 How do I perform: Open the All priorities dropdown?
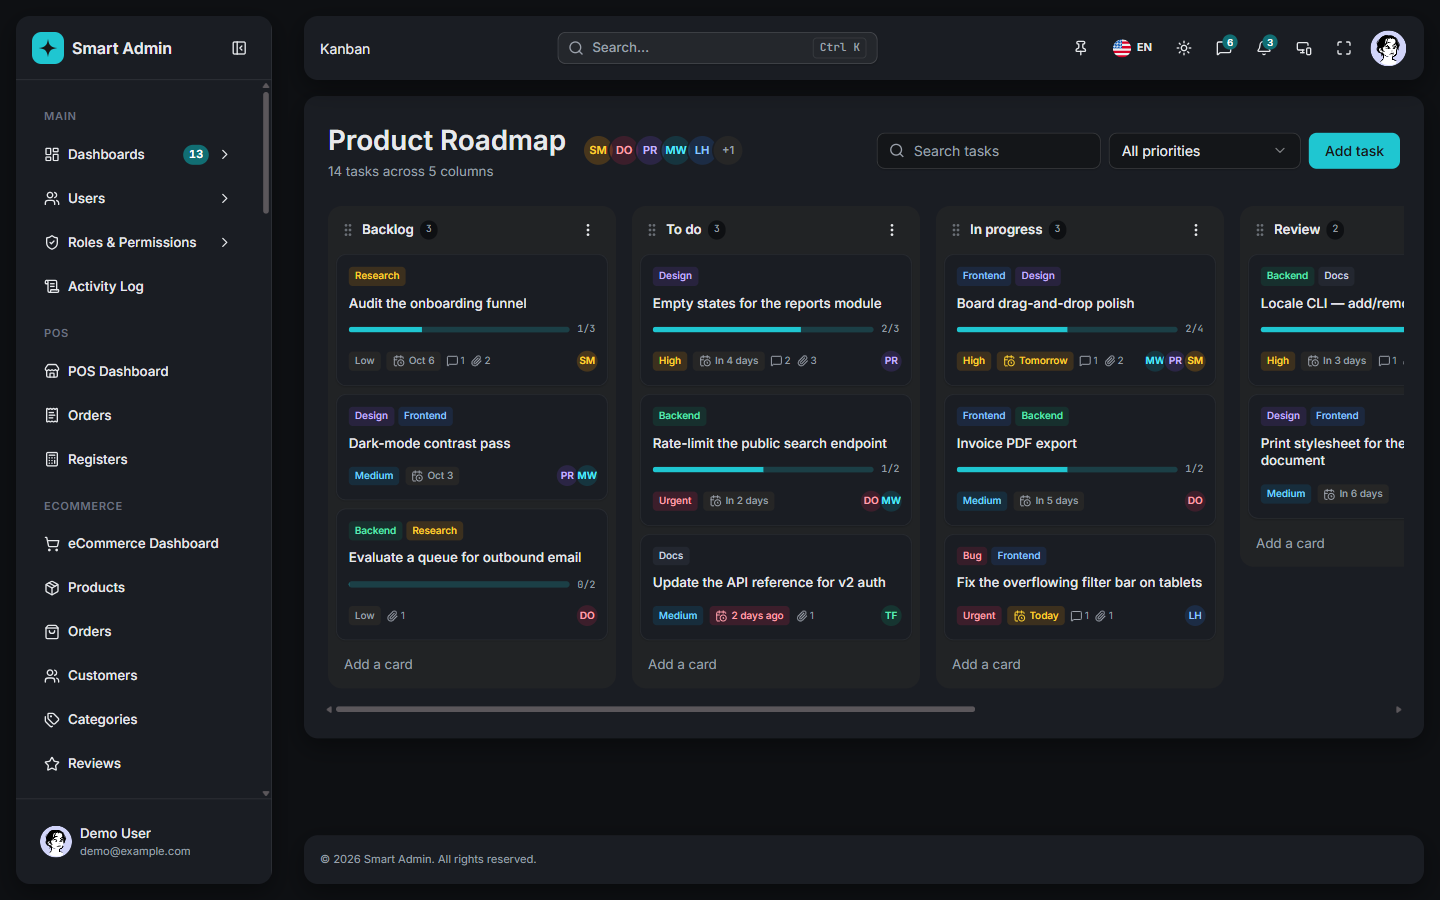click(x=1204, y=151)
